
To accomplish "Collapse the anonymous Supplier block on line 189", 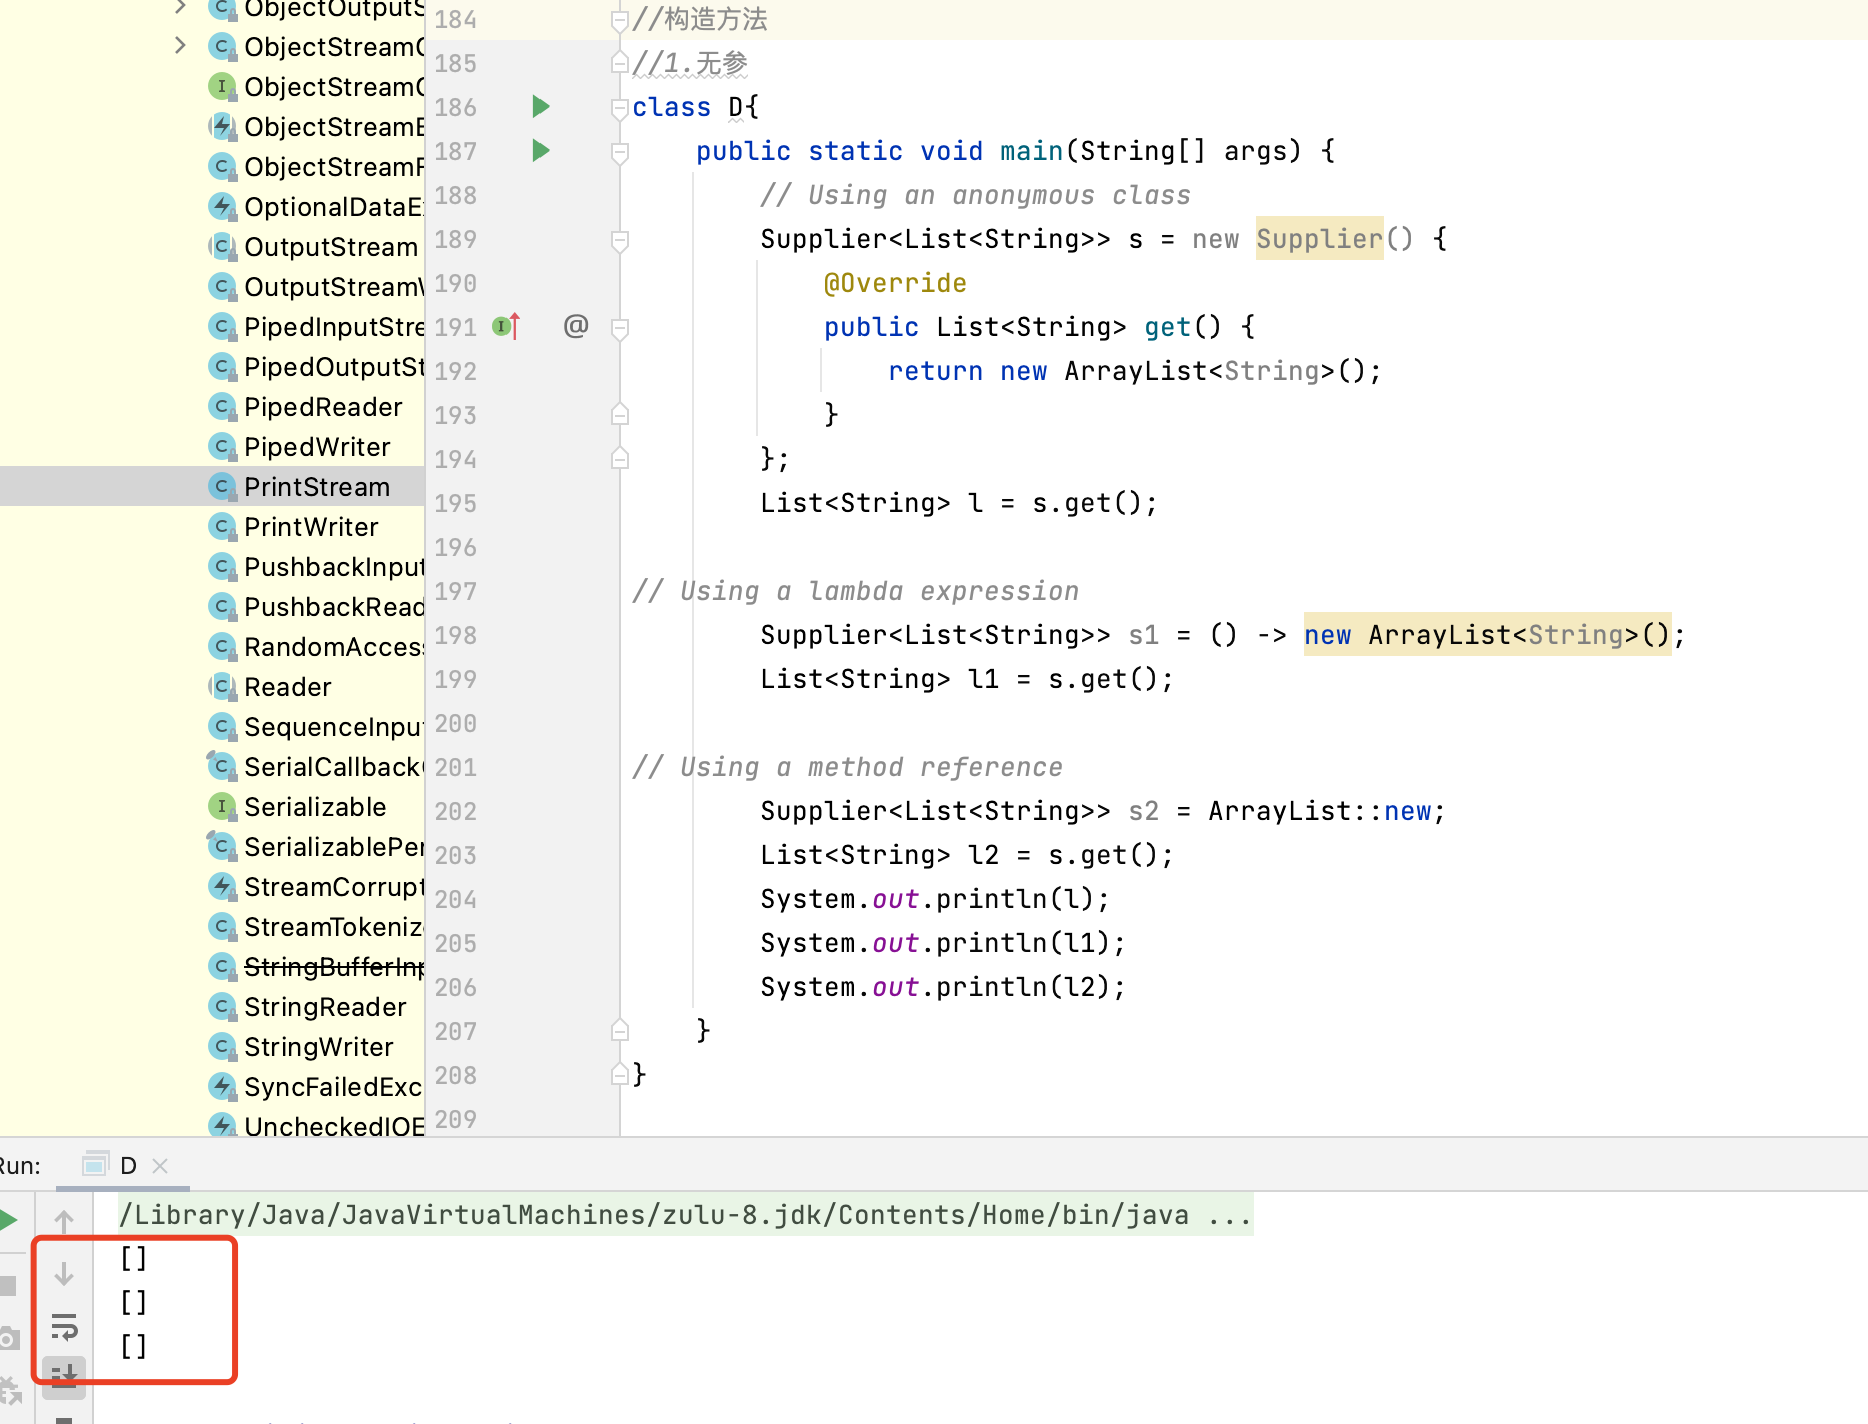I will (620, 240).
